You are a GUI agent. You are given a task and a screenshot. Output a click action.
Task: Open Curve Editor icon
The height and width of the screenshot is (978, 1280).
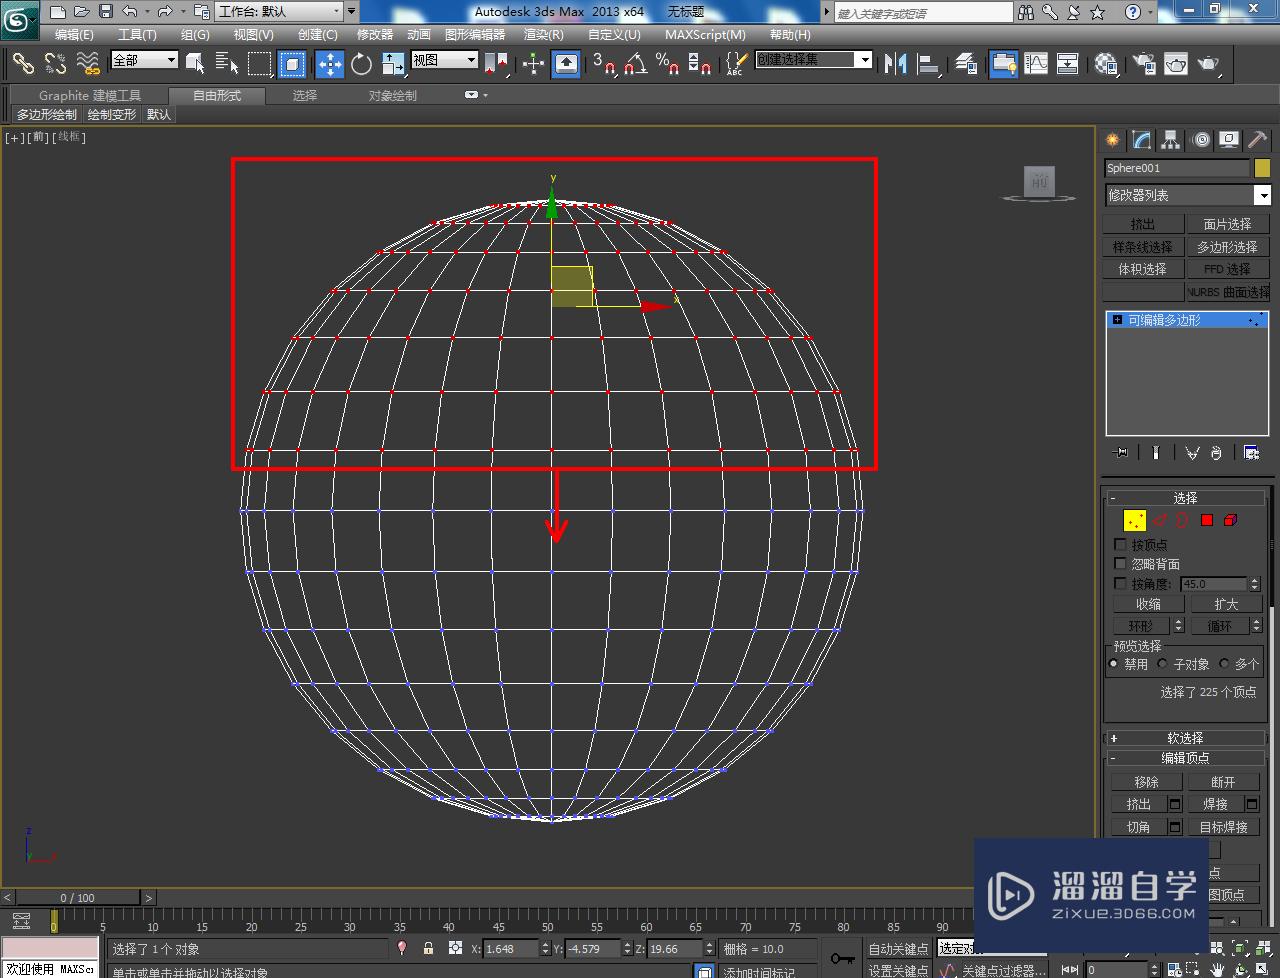point(1036,64)
